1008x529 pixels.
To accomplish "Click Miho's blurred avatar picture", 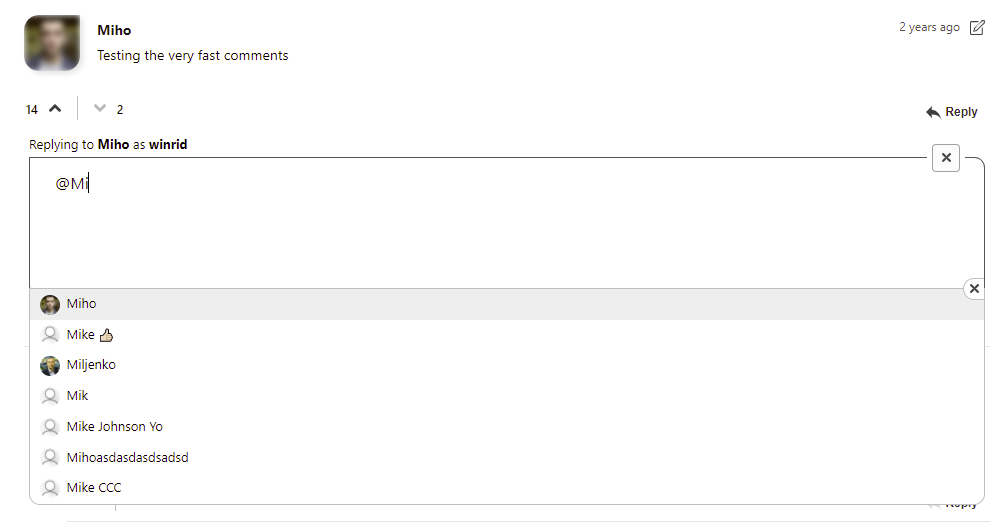I will [x=52, y=43].
